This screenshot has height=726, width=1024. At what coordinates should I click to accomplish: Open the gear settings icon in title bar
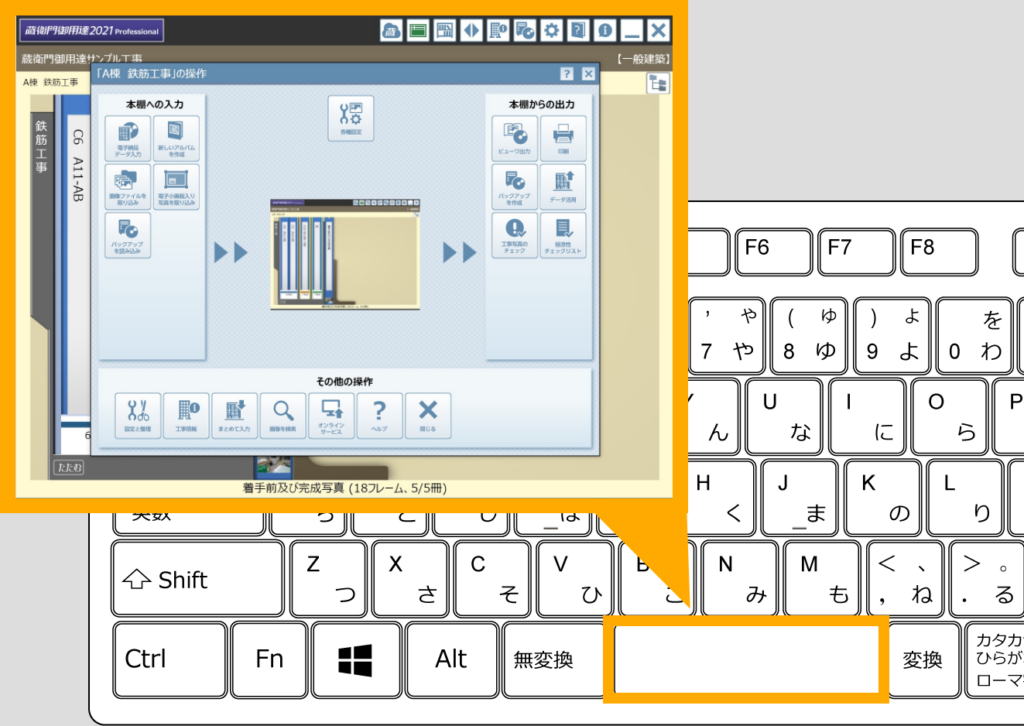pyautogui.click(x=551, y=31)
